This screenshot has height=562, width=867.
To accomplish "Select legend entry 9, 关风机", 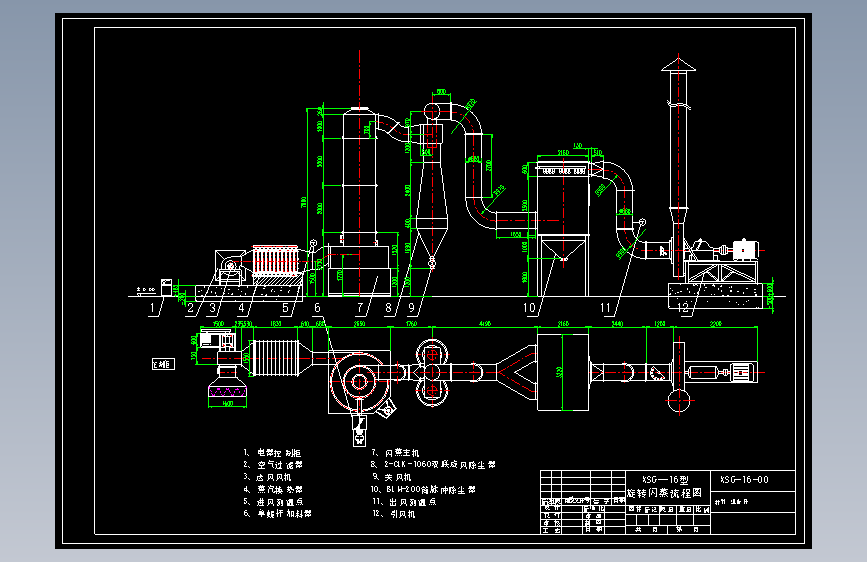I will [391, 477].
